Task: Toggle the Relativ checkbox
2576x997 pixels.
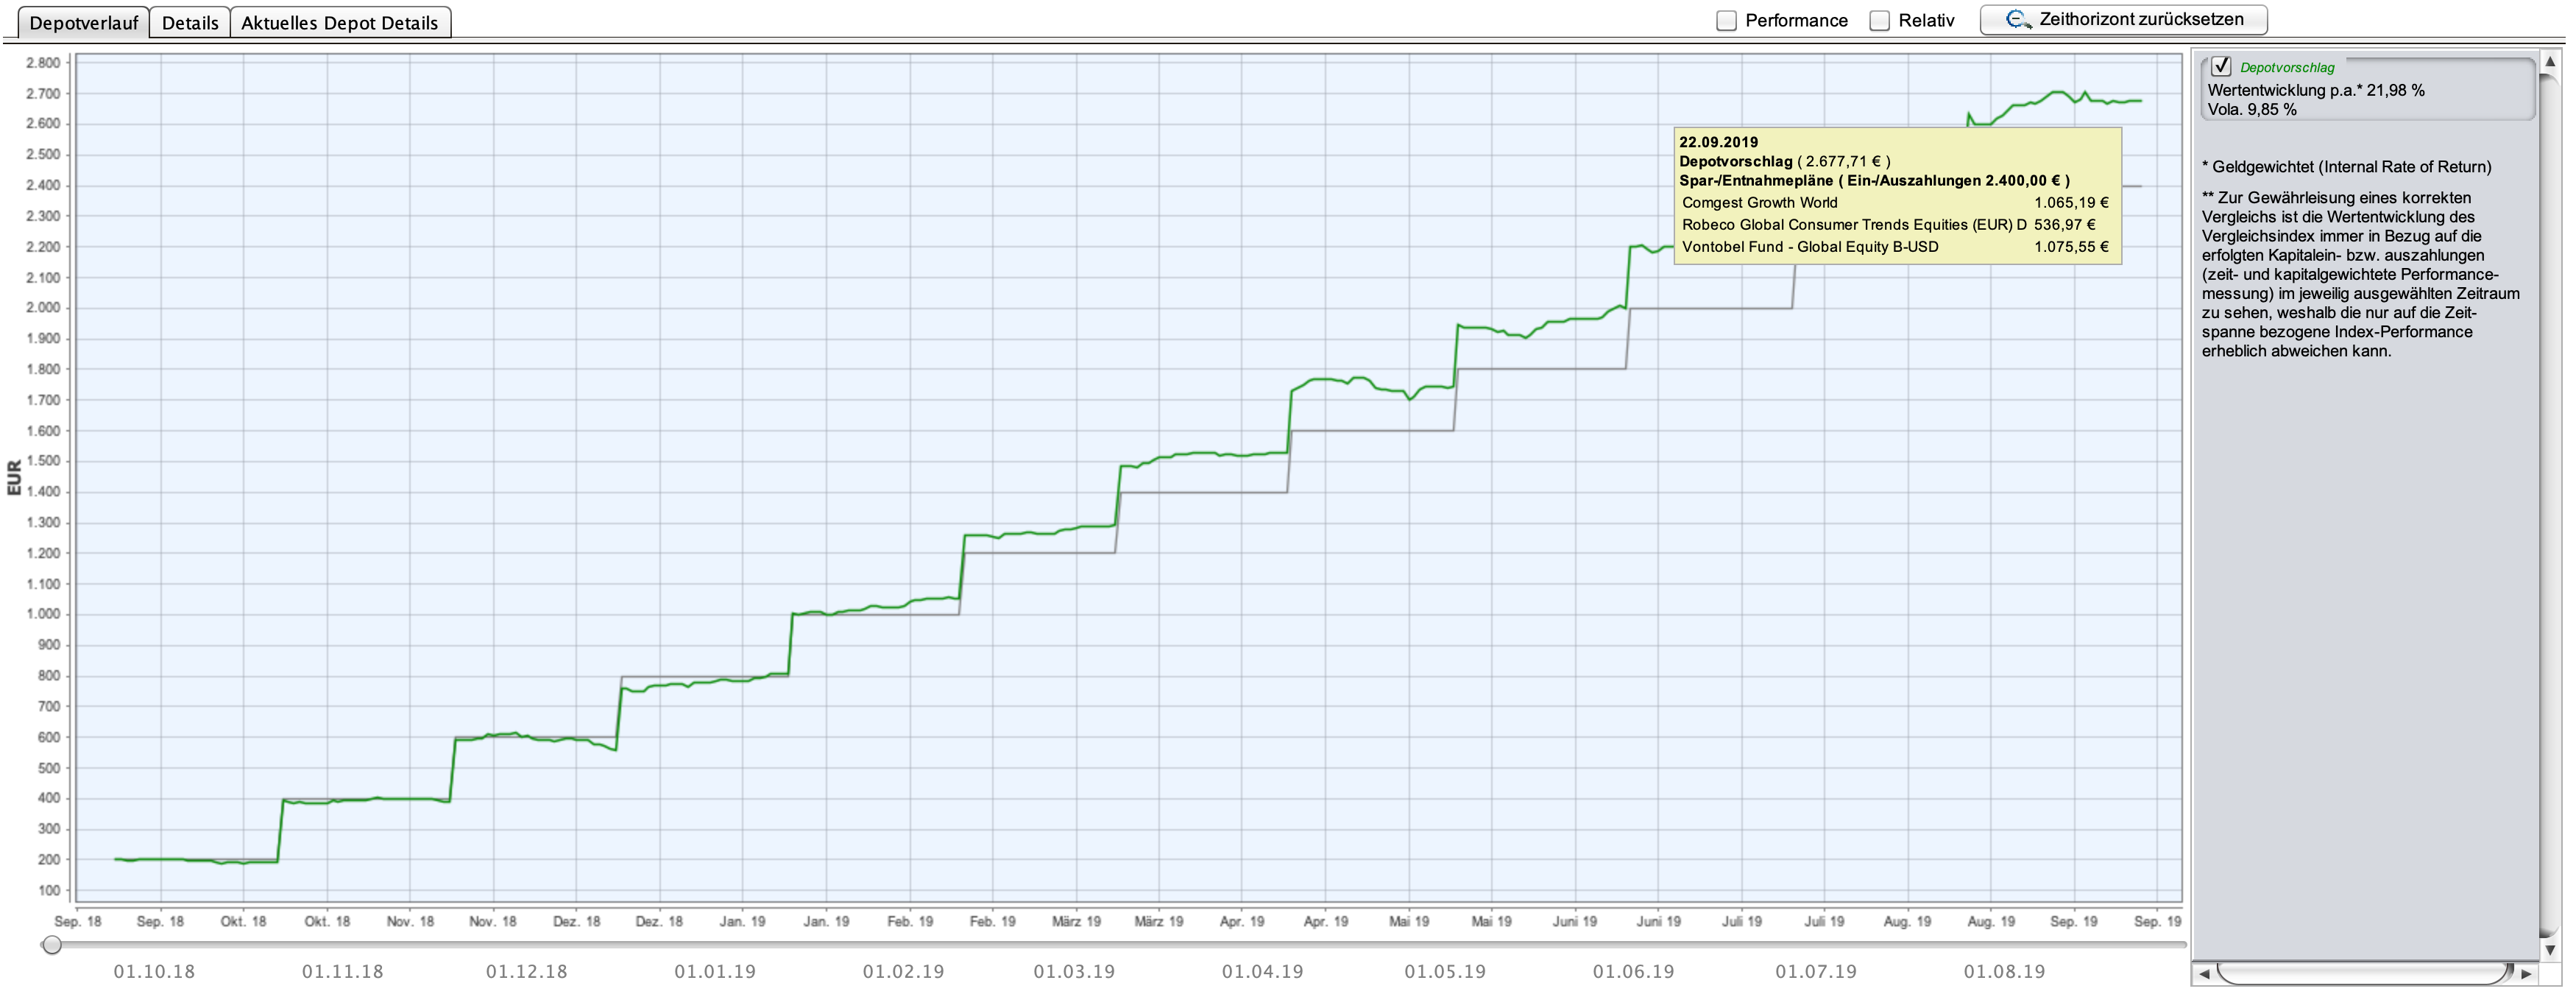Action: 1880,20
